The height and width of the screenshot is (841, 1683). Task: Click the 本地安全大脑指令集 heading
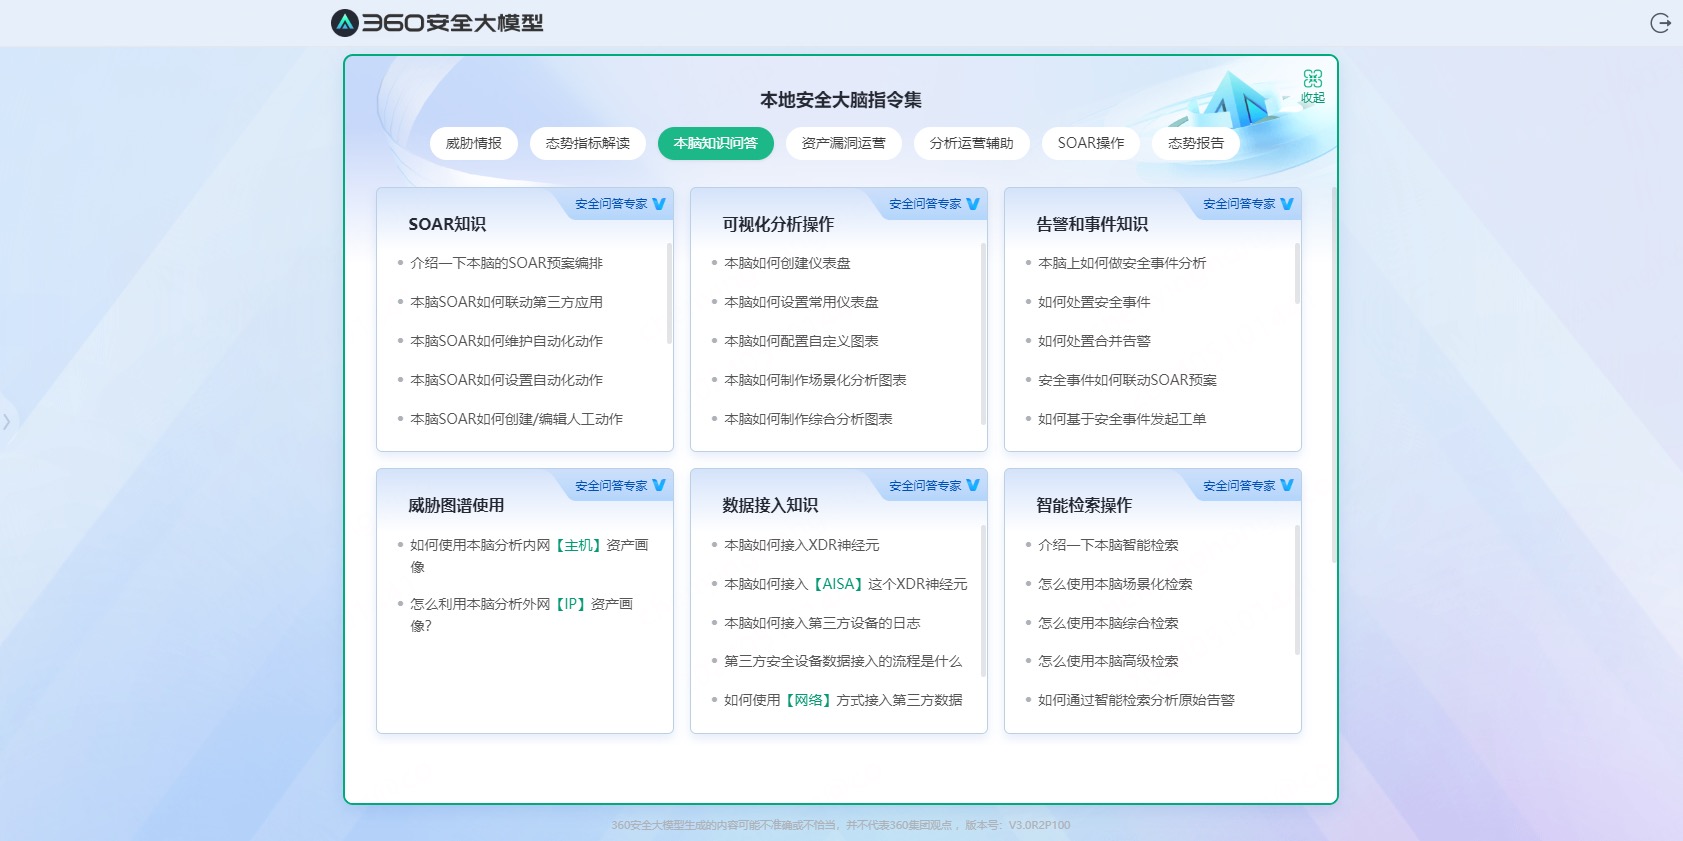point(841,100)
